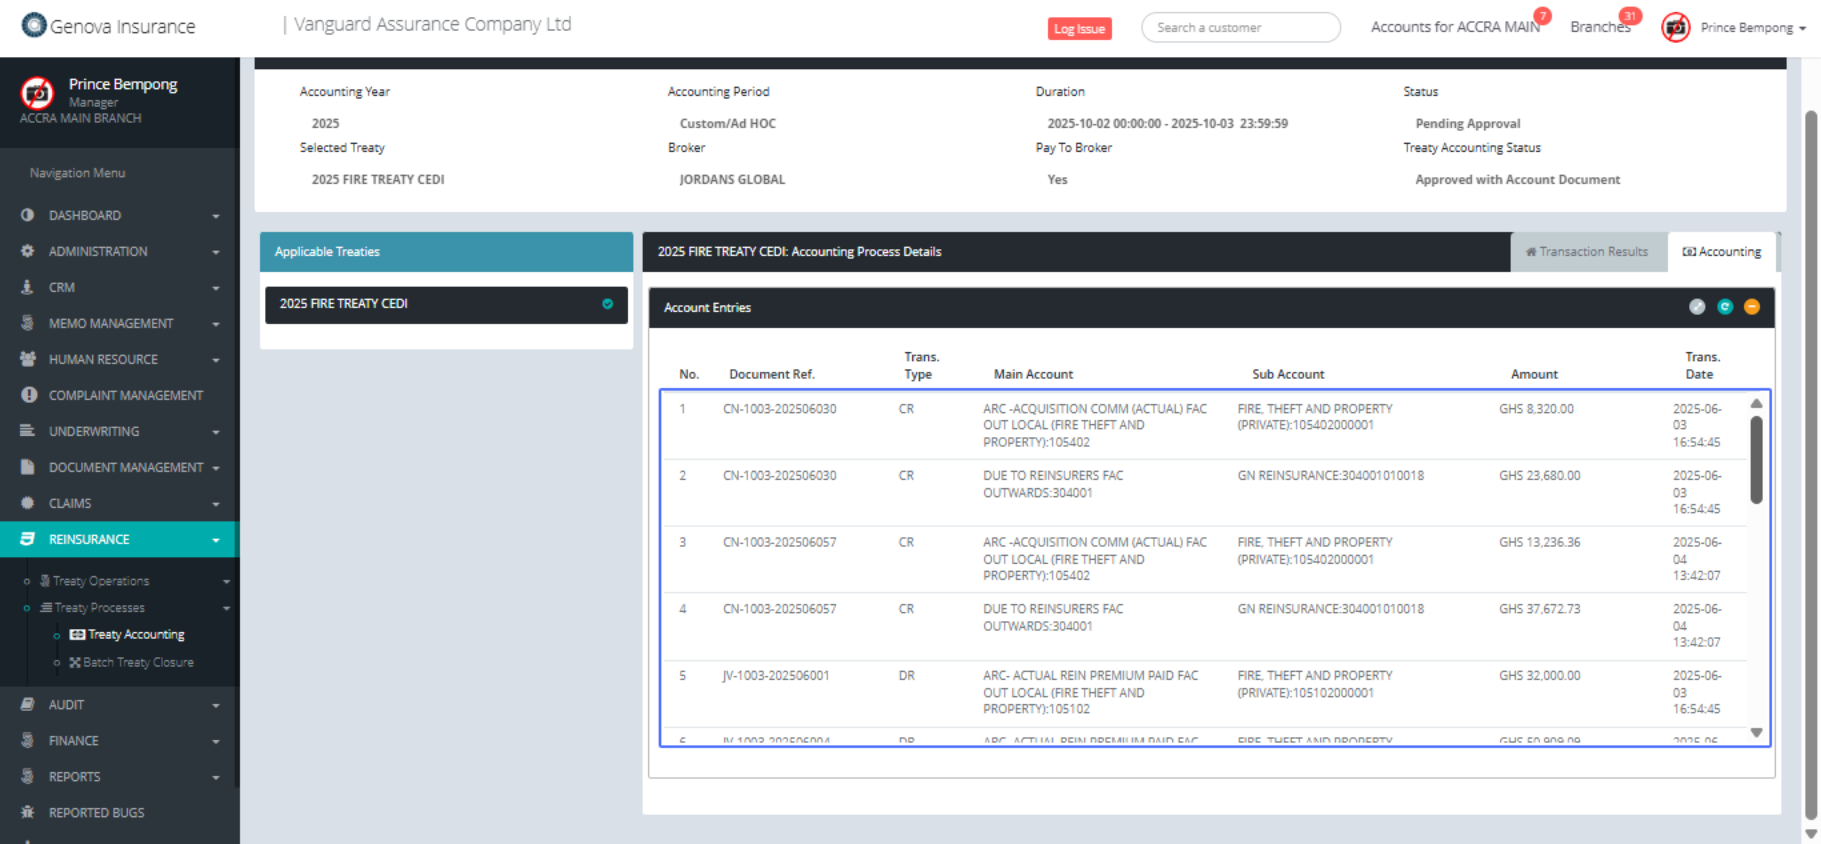
Task: Switch to the Transaction Results tab
Action: click(1587, 252)
